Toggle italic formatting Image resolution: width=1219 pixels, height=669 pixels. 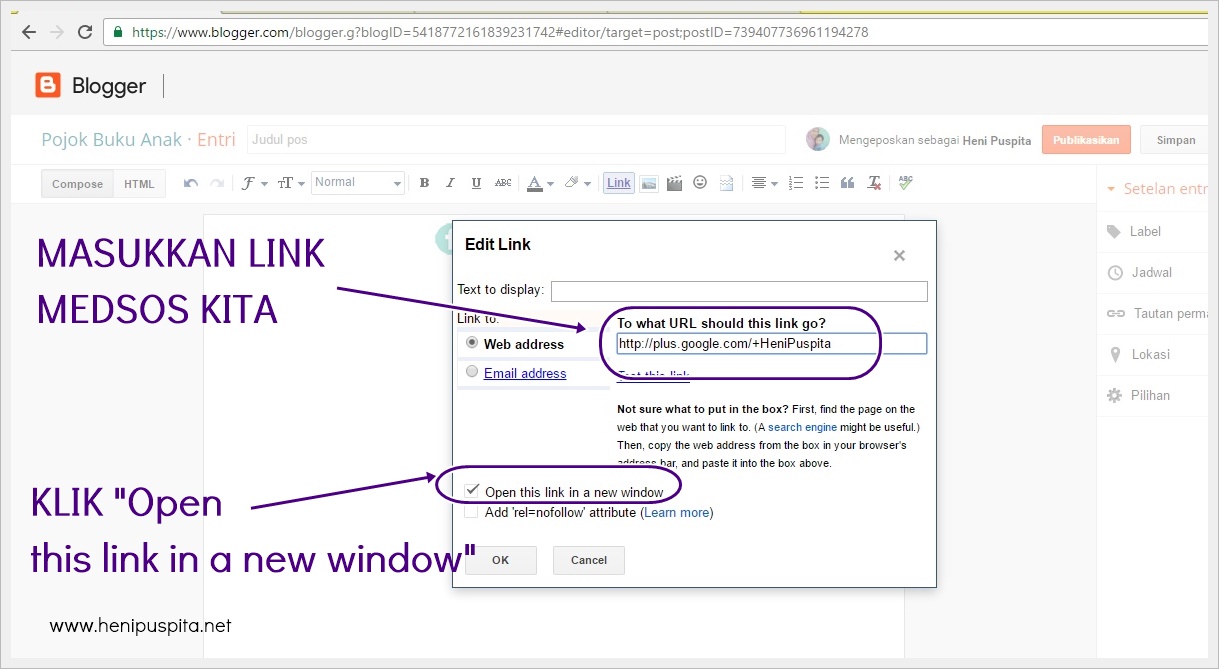450,183
